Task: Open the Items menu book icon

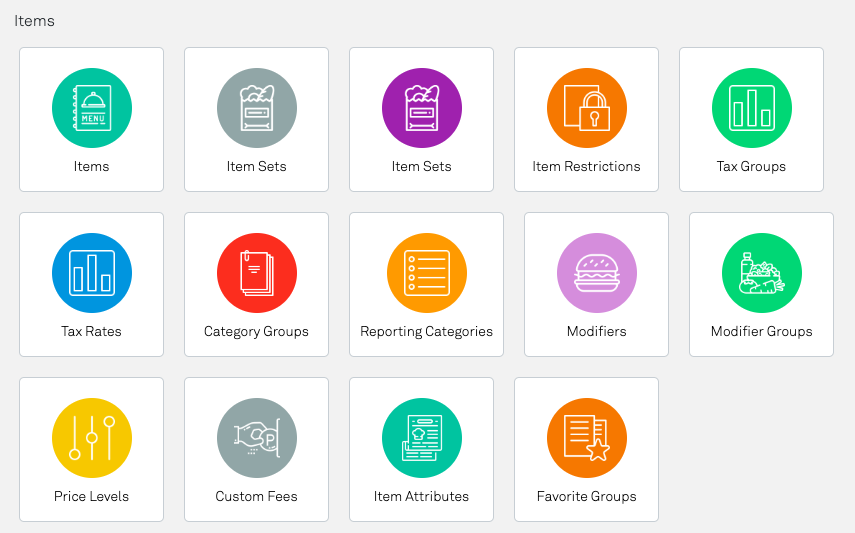Action: 92,108
